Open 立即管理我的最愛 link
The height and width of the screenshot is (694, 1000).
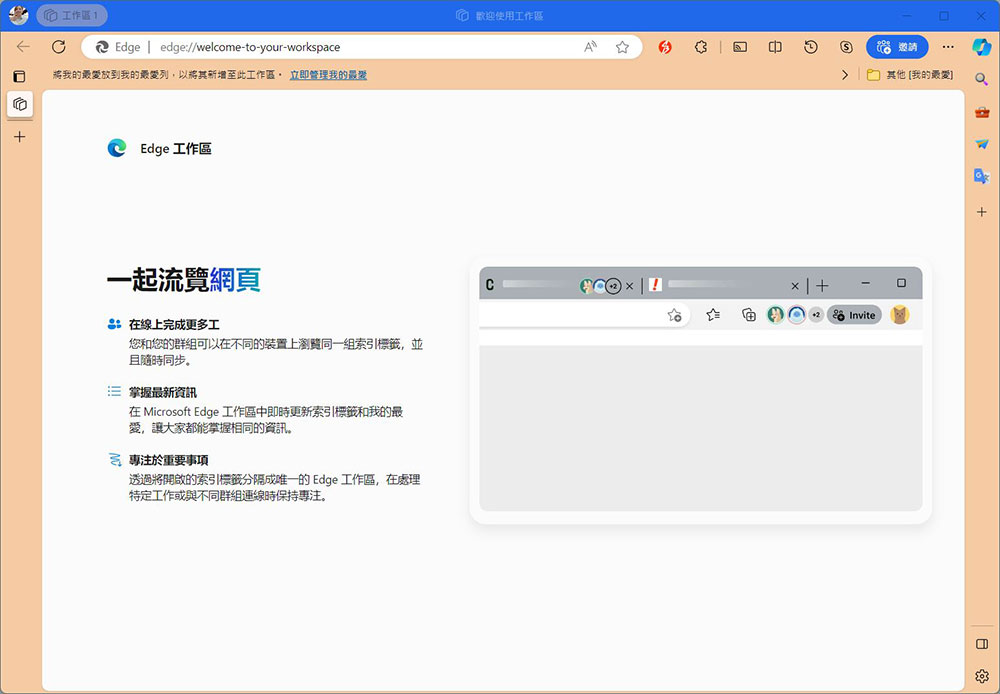328,75
